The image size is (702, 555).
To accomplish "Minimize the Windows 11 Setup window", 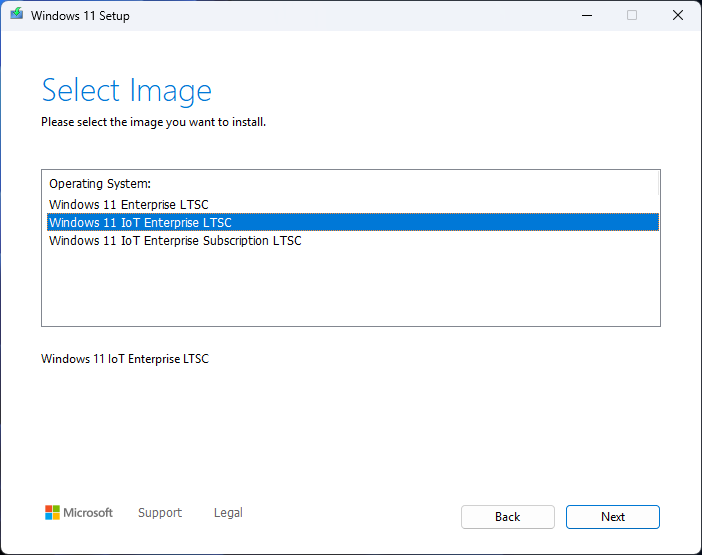I will 586,15.
